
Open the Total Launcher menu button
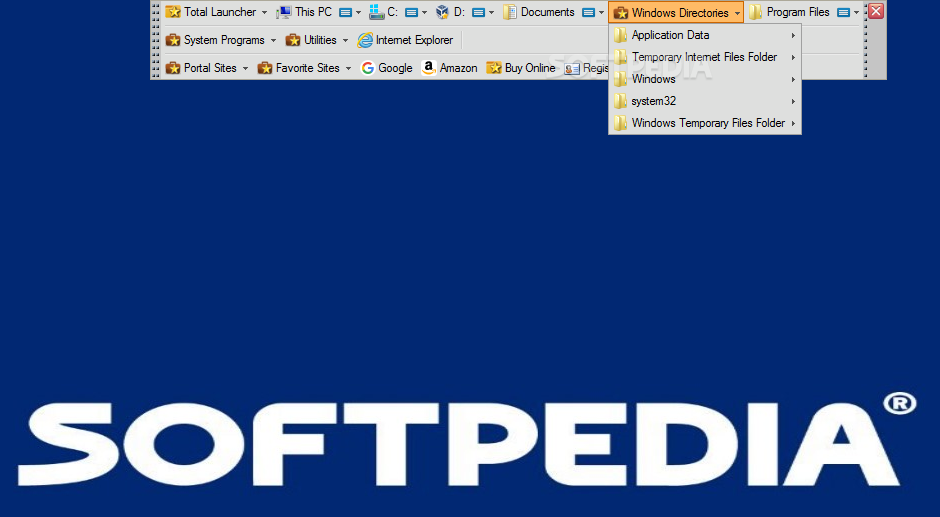click(x=216, y=12)
